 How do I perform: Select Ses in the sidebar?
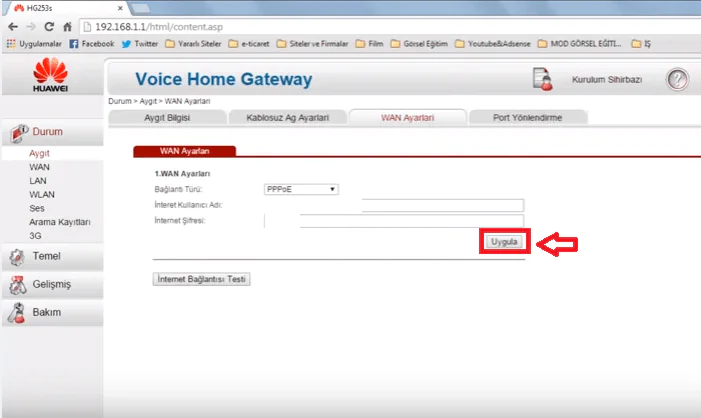37,208
